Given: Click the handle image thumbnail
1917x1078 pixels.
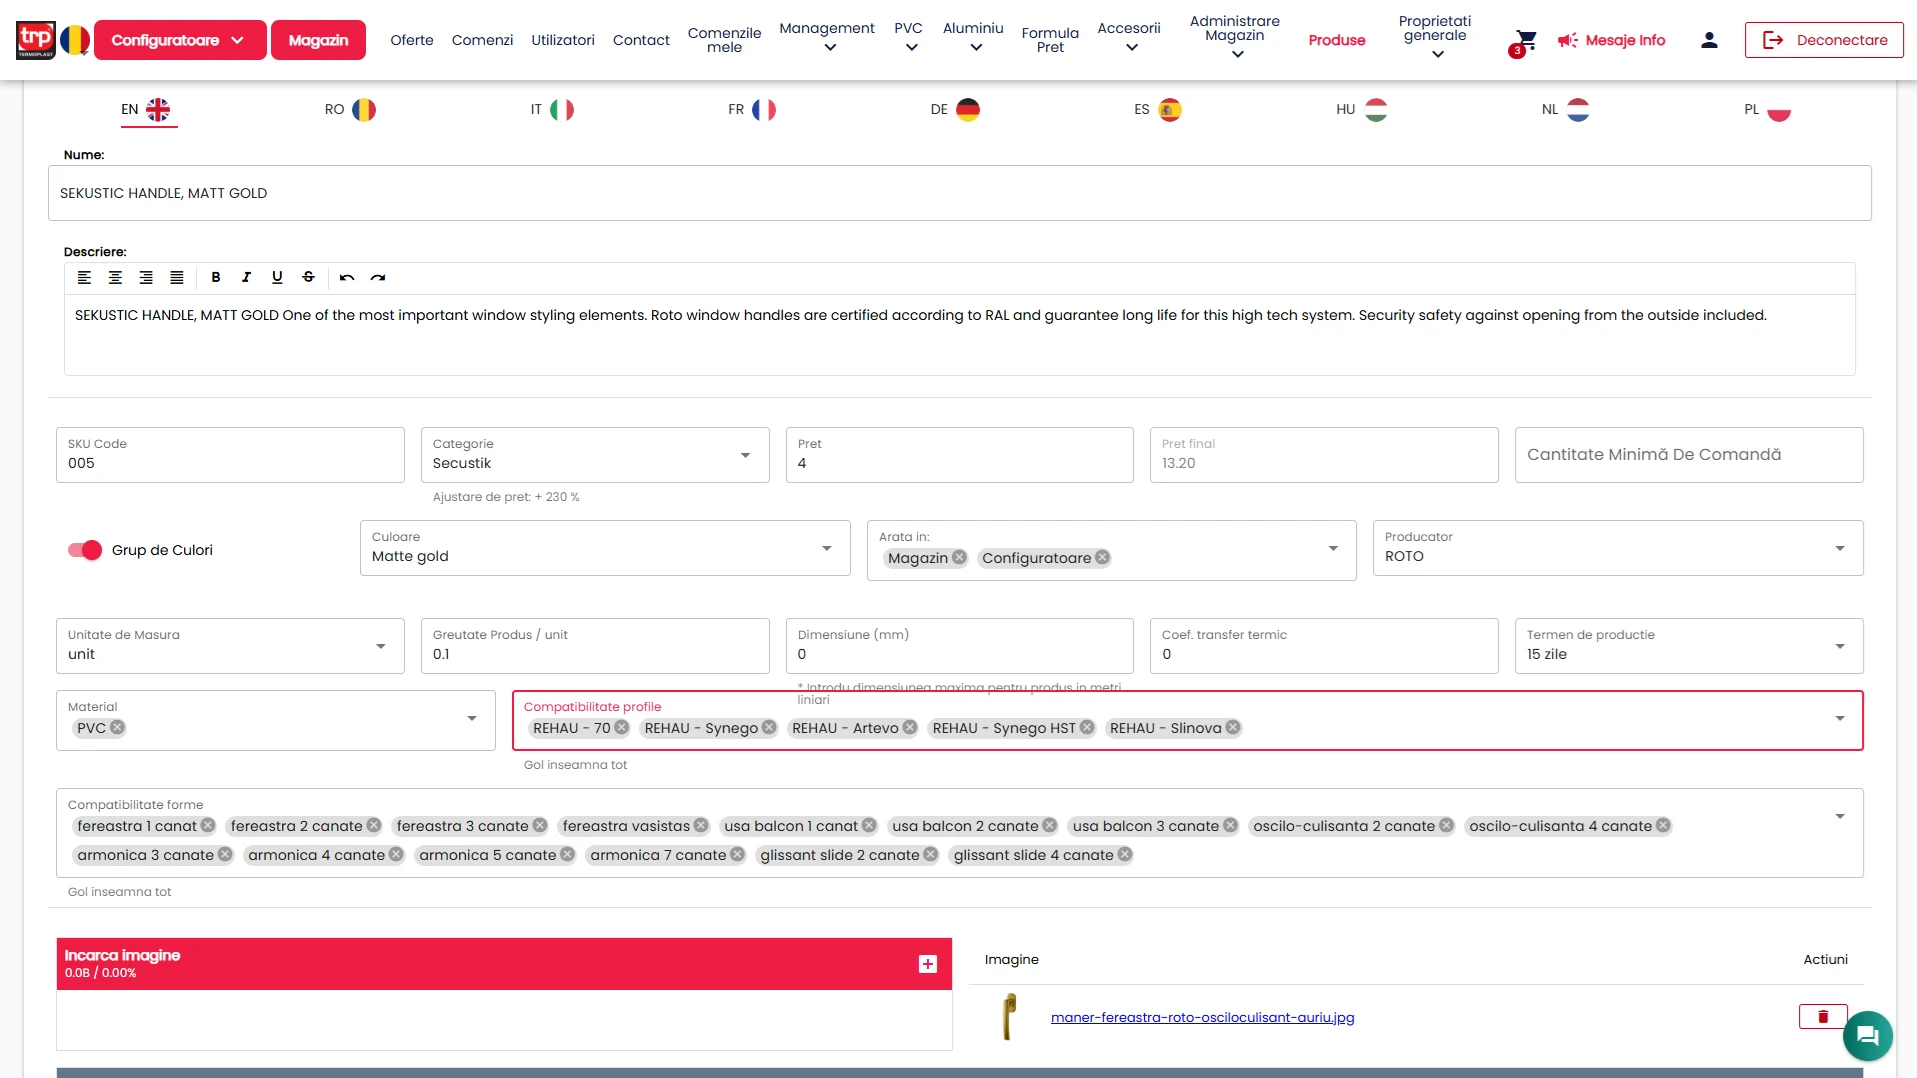Looking at the screenshot, I should tap(1009, 1016).
